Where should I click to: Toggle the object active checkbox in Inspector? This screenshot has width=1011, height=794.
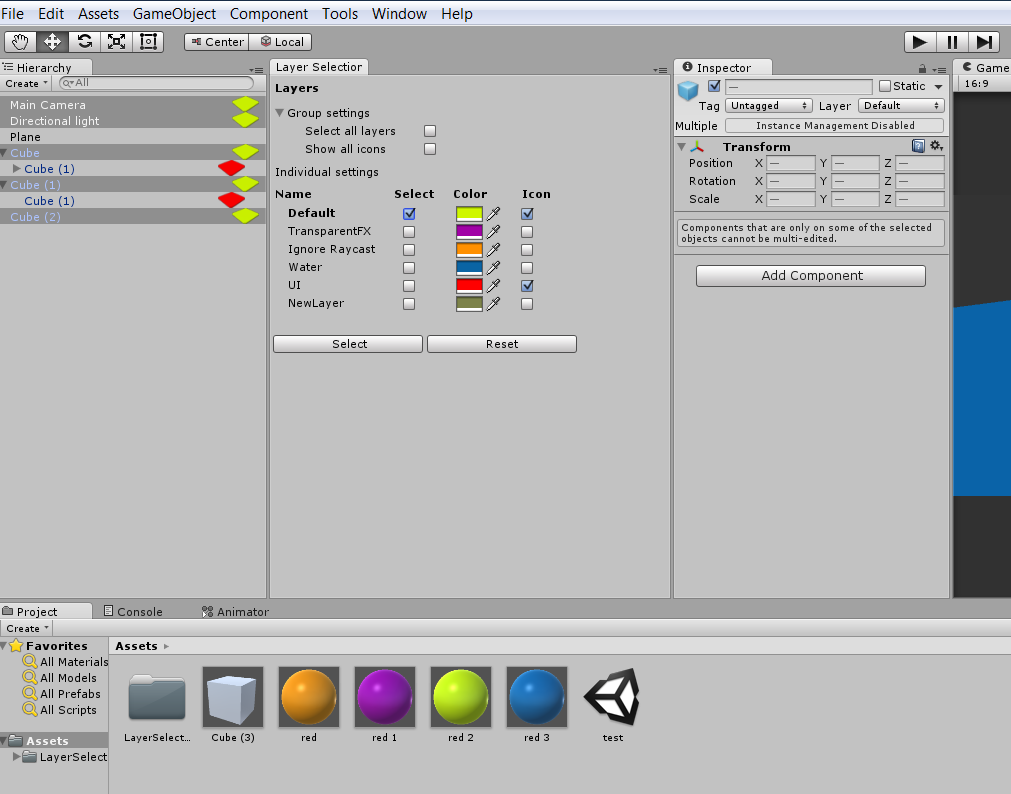click(714, 86)
